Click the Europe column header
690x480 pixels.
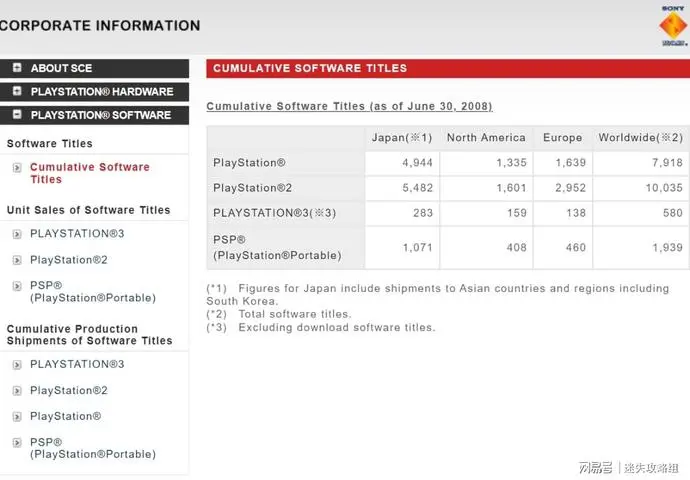(562, 138)
